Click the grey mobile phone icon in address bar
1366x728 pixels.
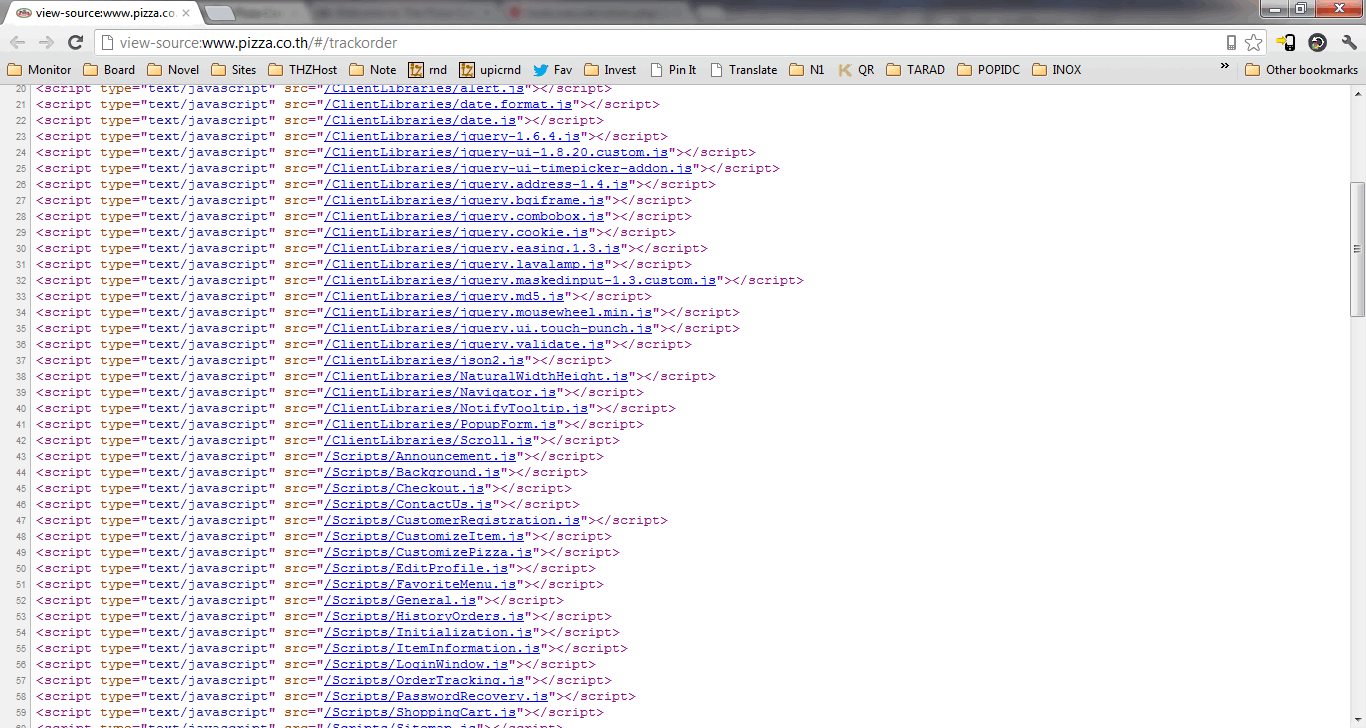click(x=1232, y=43)
